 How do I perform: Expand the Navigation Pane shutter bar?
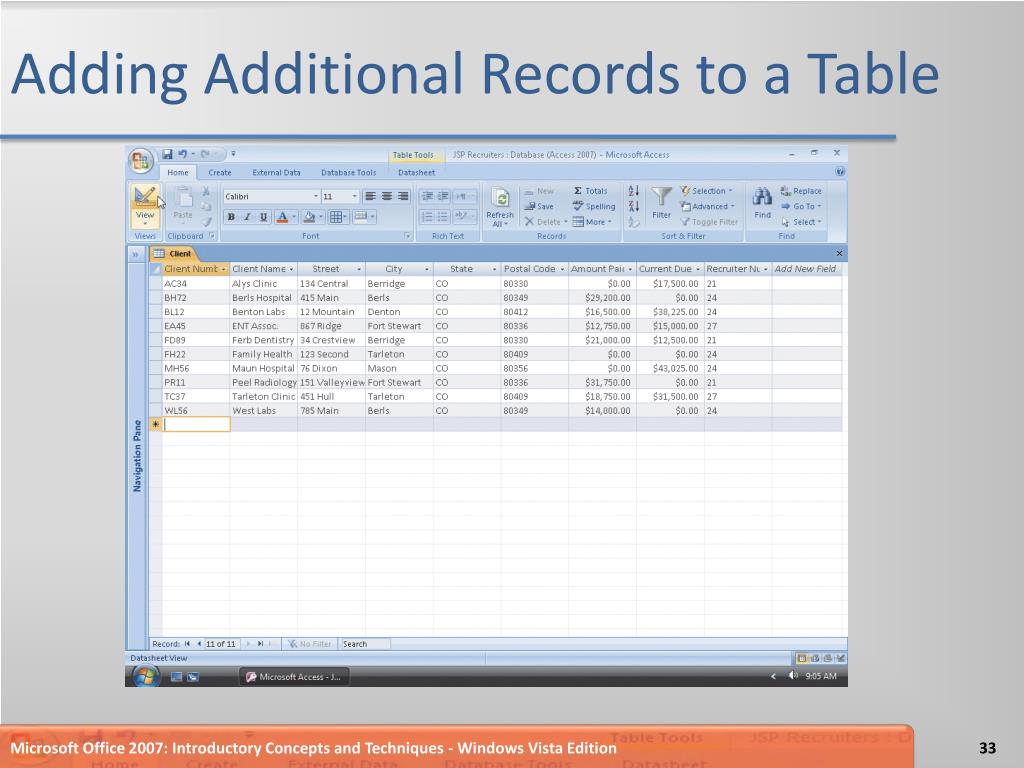[x=135, y=254]
